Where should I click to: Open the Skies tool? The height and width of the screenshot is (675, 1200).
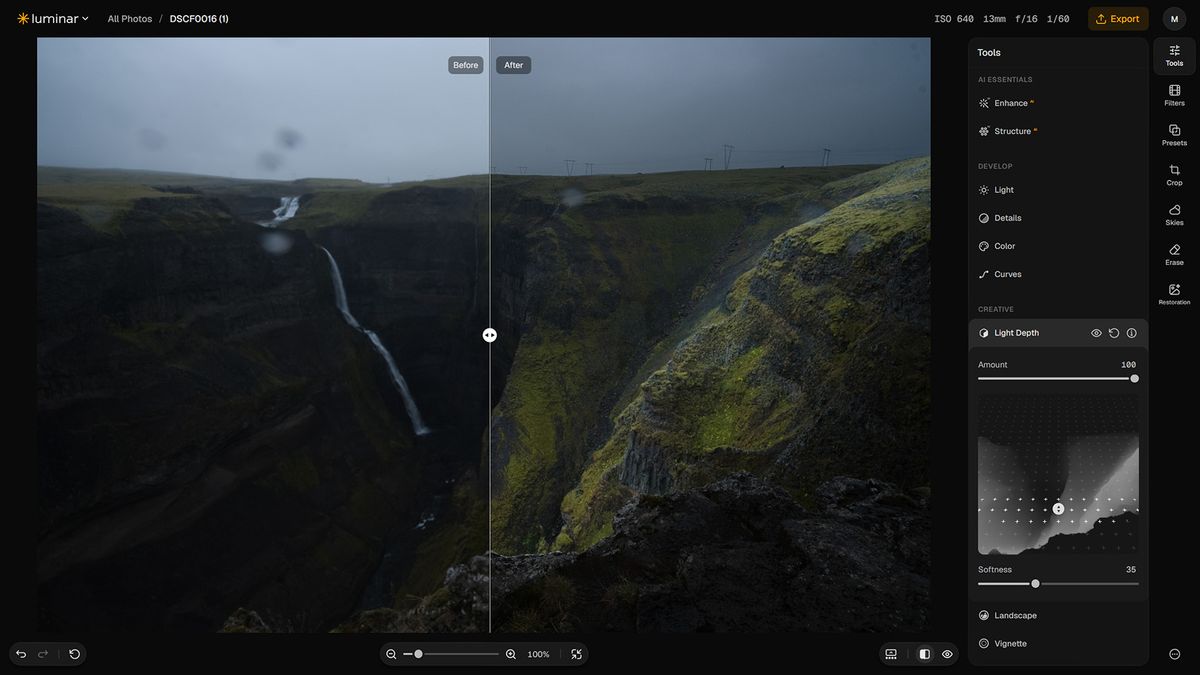coord(1174,216)
